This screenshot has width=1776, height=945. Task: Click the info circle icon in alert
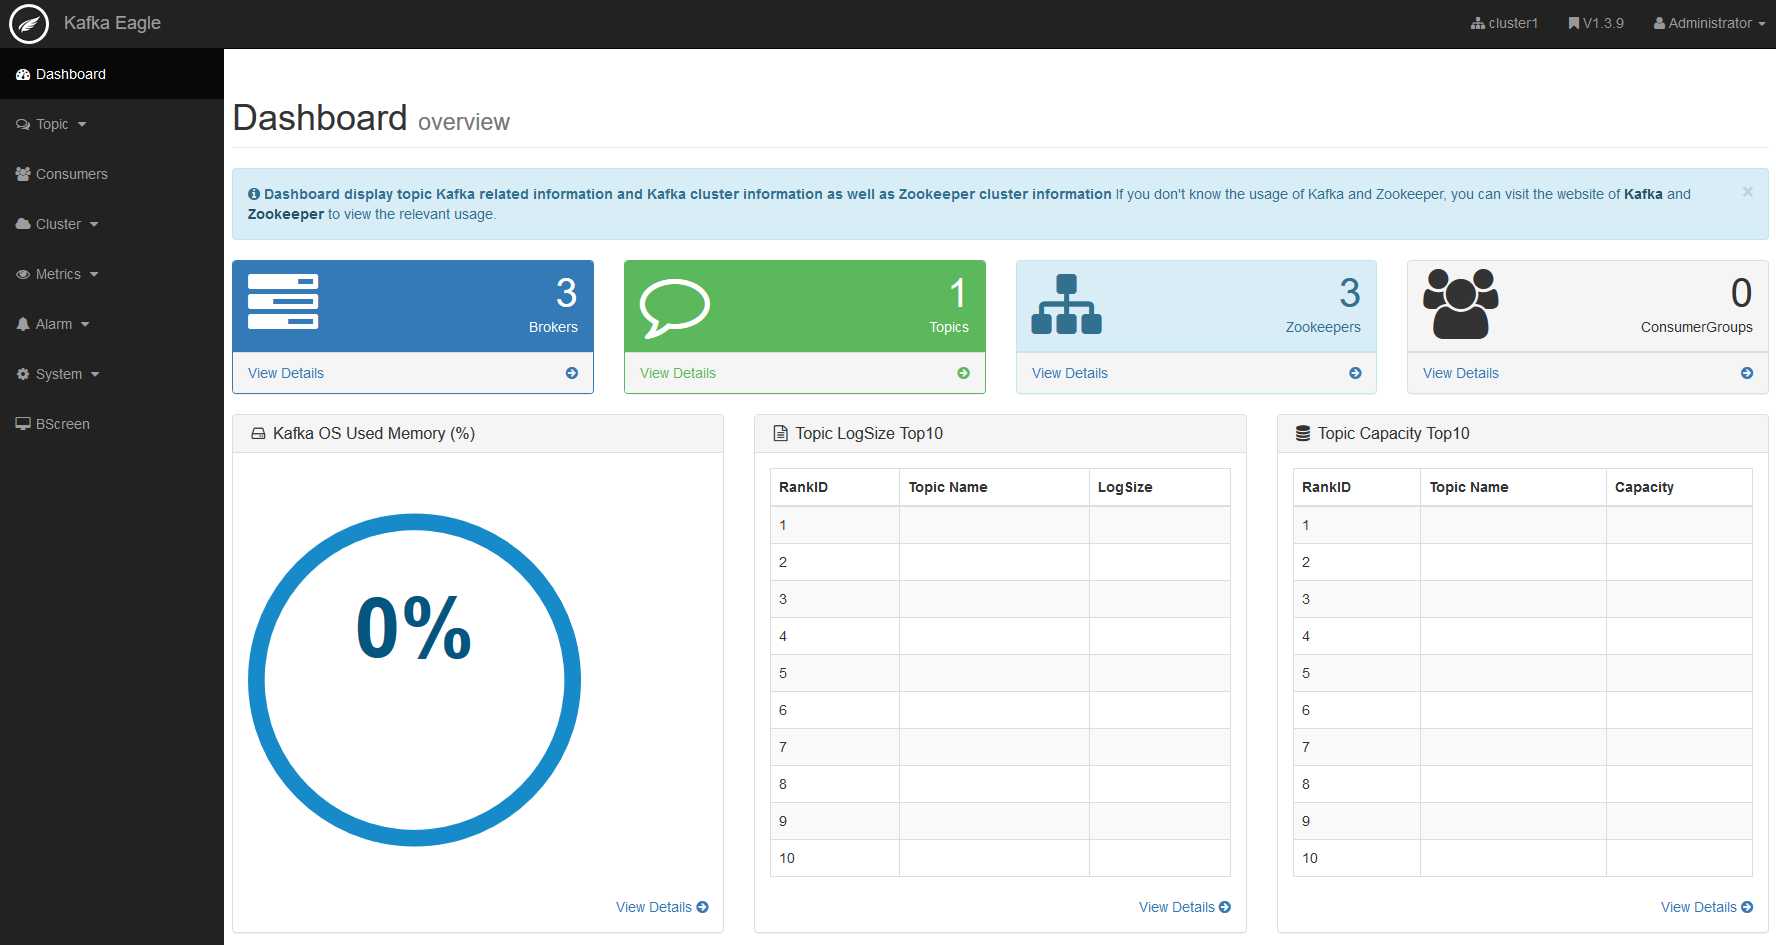point(254,194)
